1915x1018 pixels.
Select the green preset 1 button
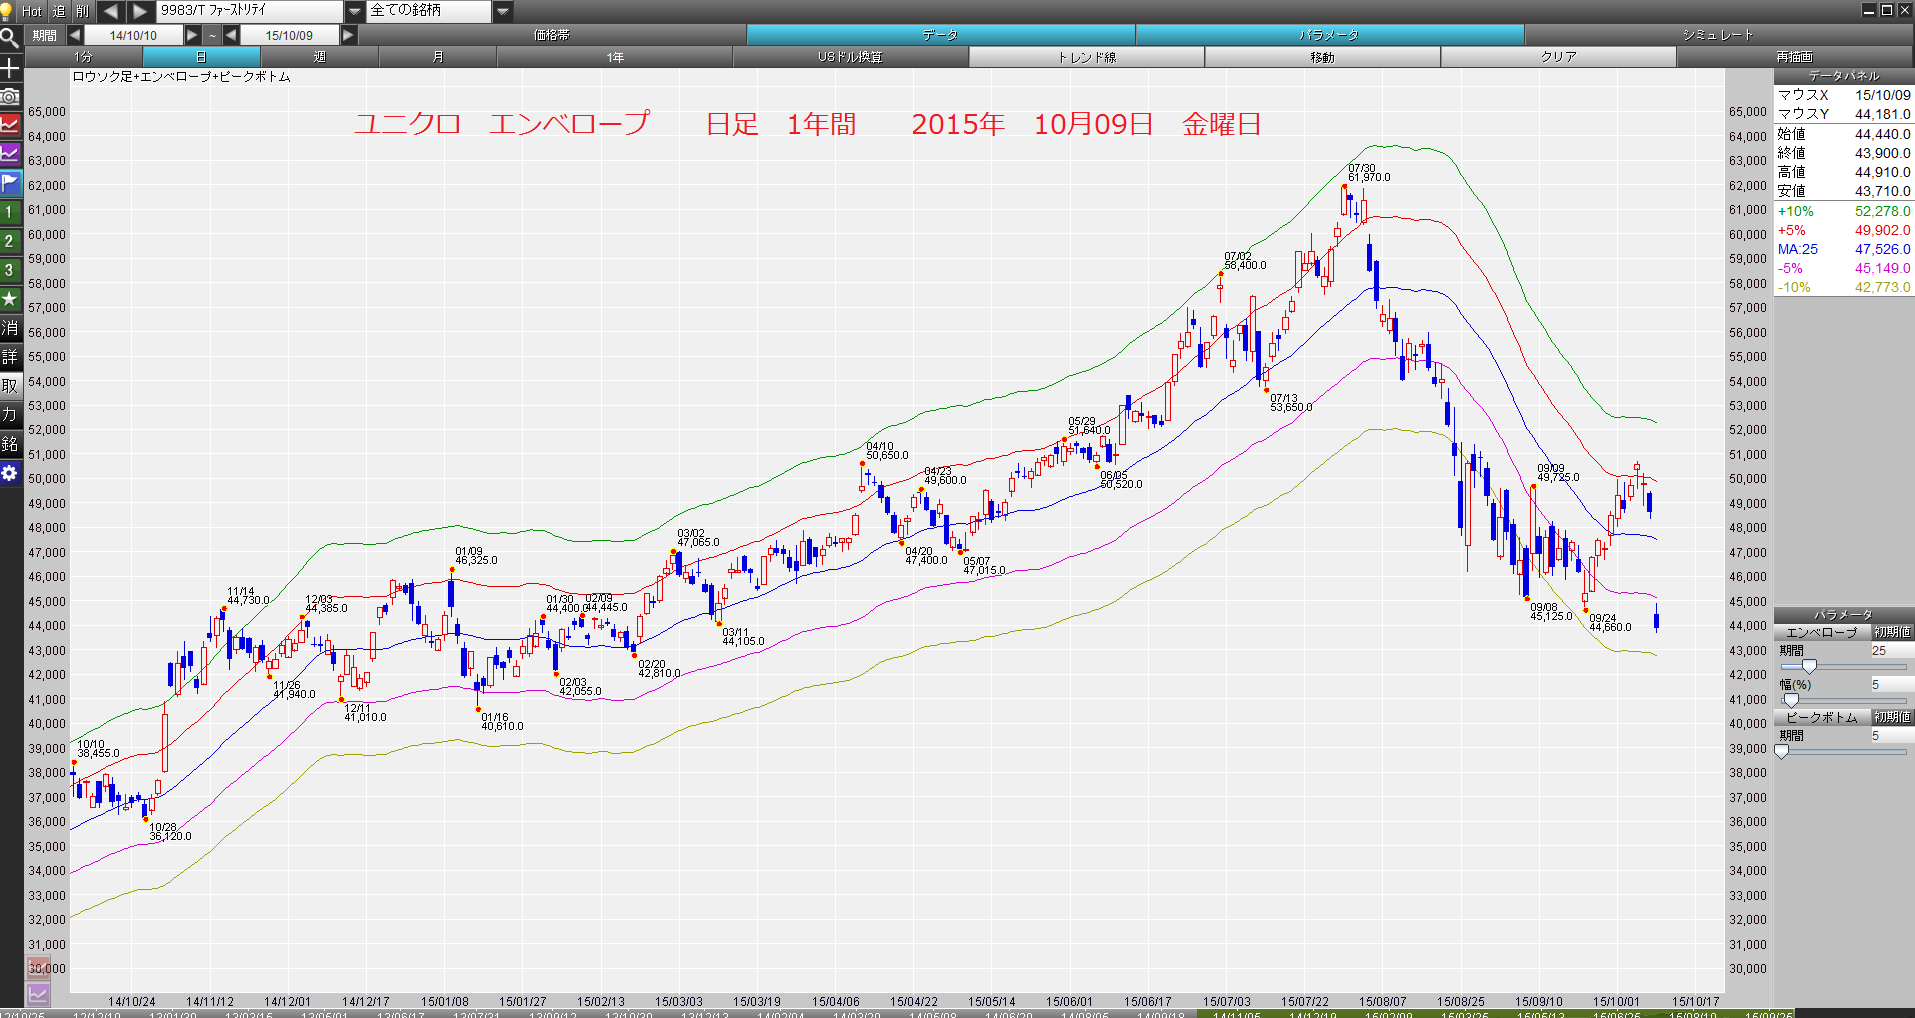(x=10, y=212)
